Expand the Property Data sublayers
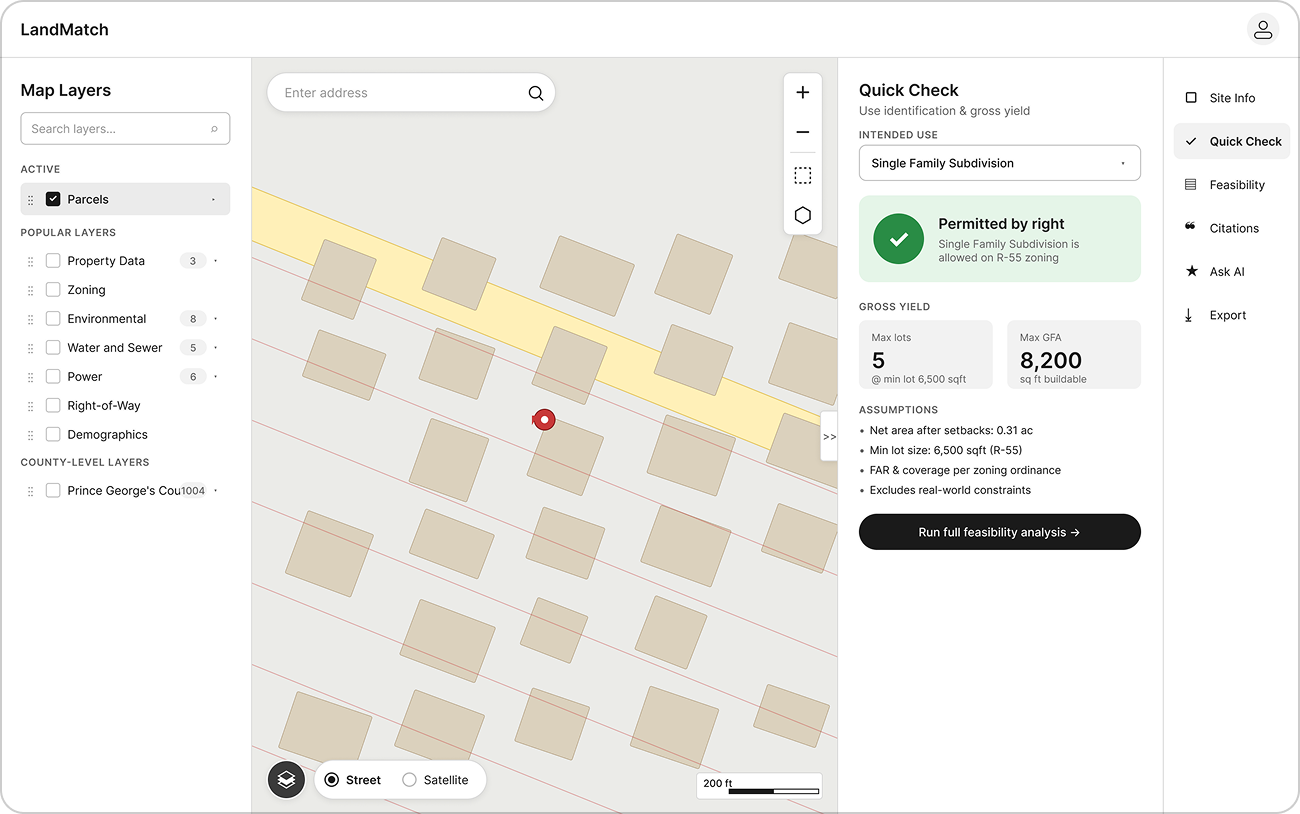Screen dimensions: 1300x814 (x=216, y=261)
